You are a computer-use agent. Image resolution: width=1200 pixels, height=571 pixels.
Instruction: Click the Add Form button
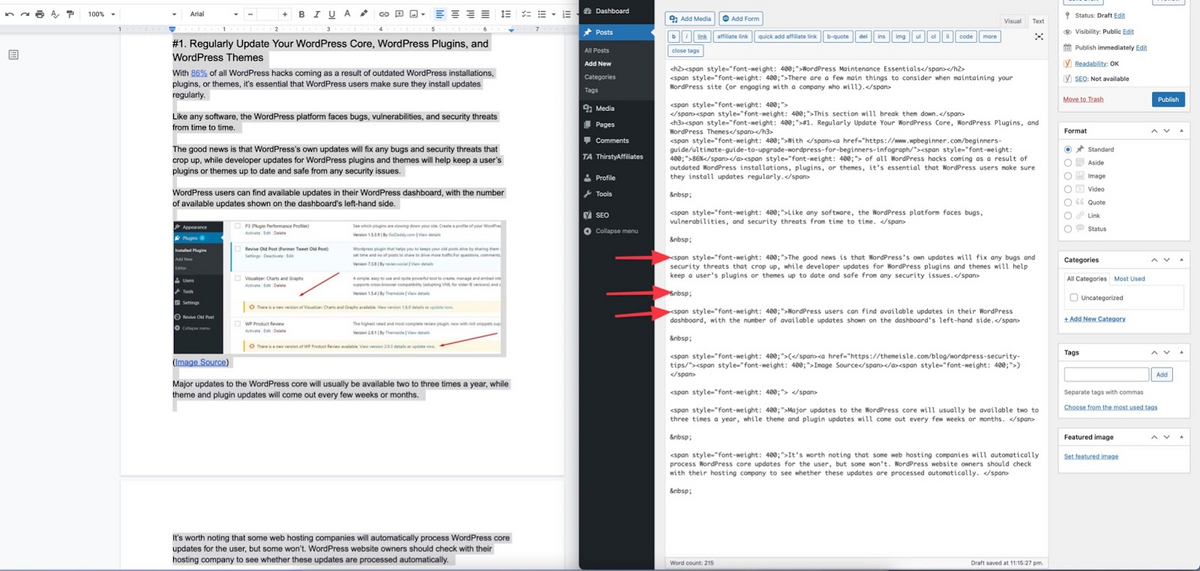[x=740, y=18]
